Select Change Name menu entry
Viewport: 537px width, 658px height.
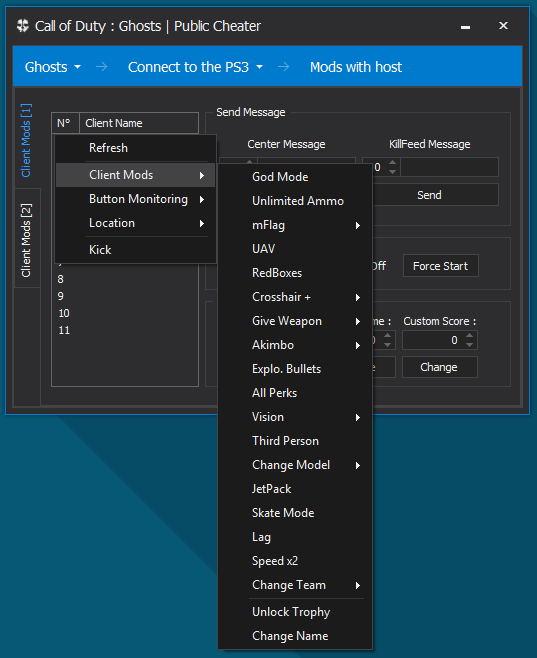(295, 636)
